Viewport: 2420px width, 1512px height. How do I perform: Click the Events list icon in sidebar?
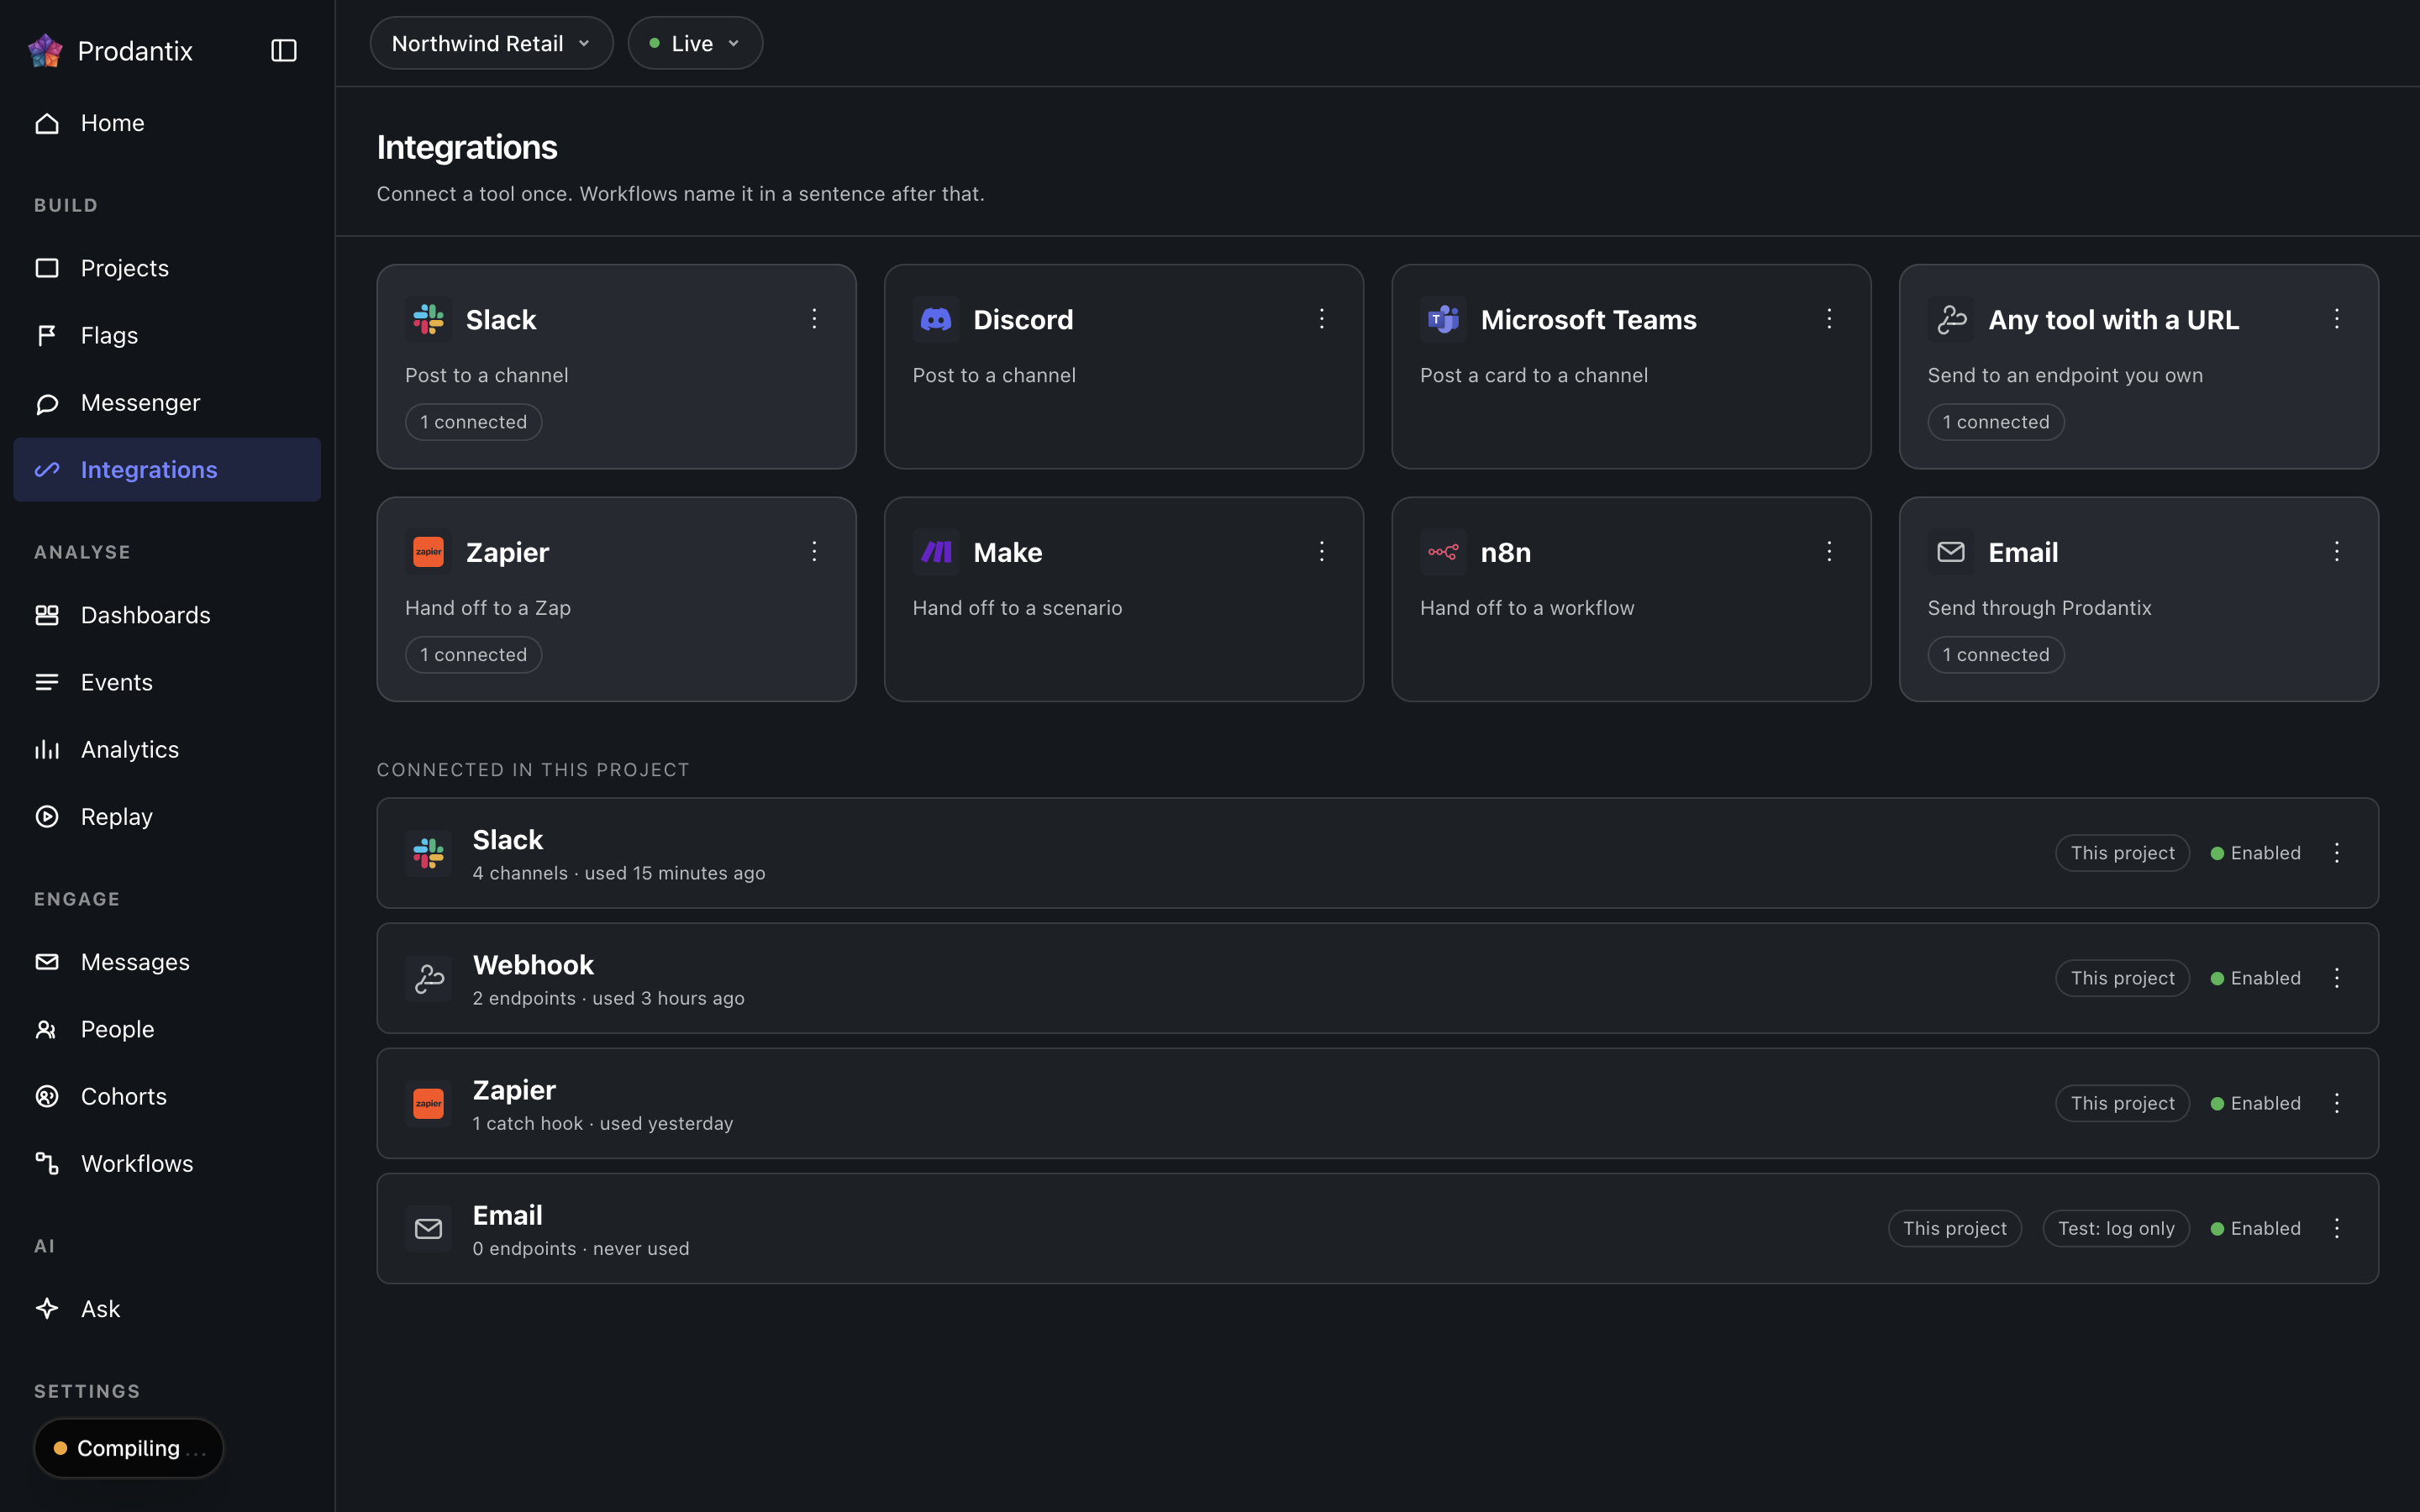coord(47,682)
